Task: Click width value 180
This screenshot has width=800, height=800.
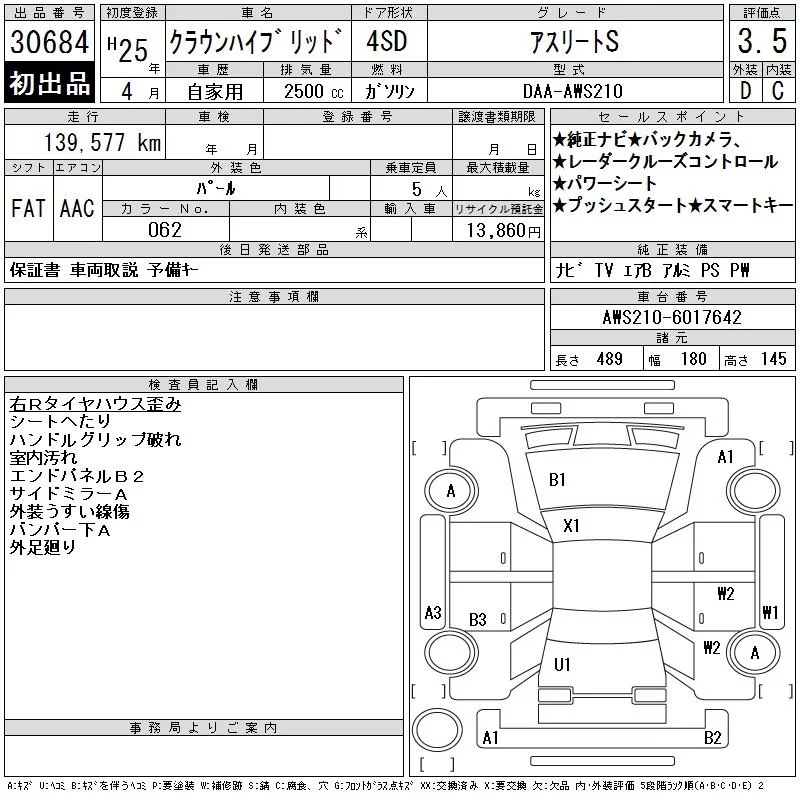Action: (x=693, y=359)
